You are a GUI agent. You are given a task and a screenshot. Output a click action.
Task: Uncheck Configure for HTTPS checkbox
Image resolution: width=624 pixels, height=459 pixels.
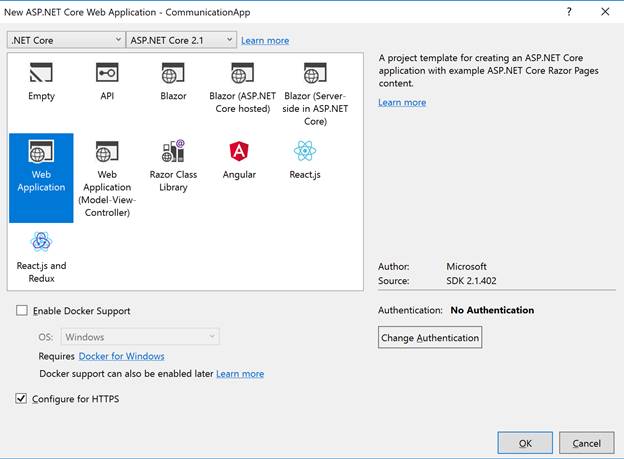click(21, 398)
